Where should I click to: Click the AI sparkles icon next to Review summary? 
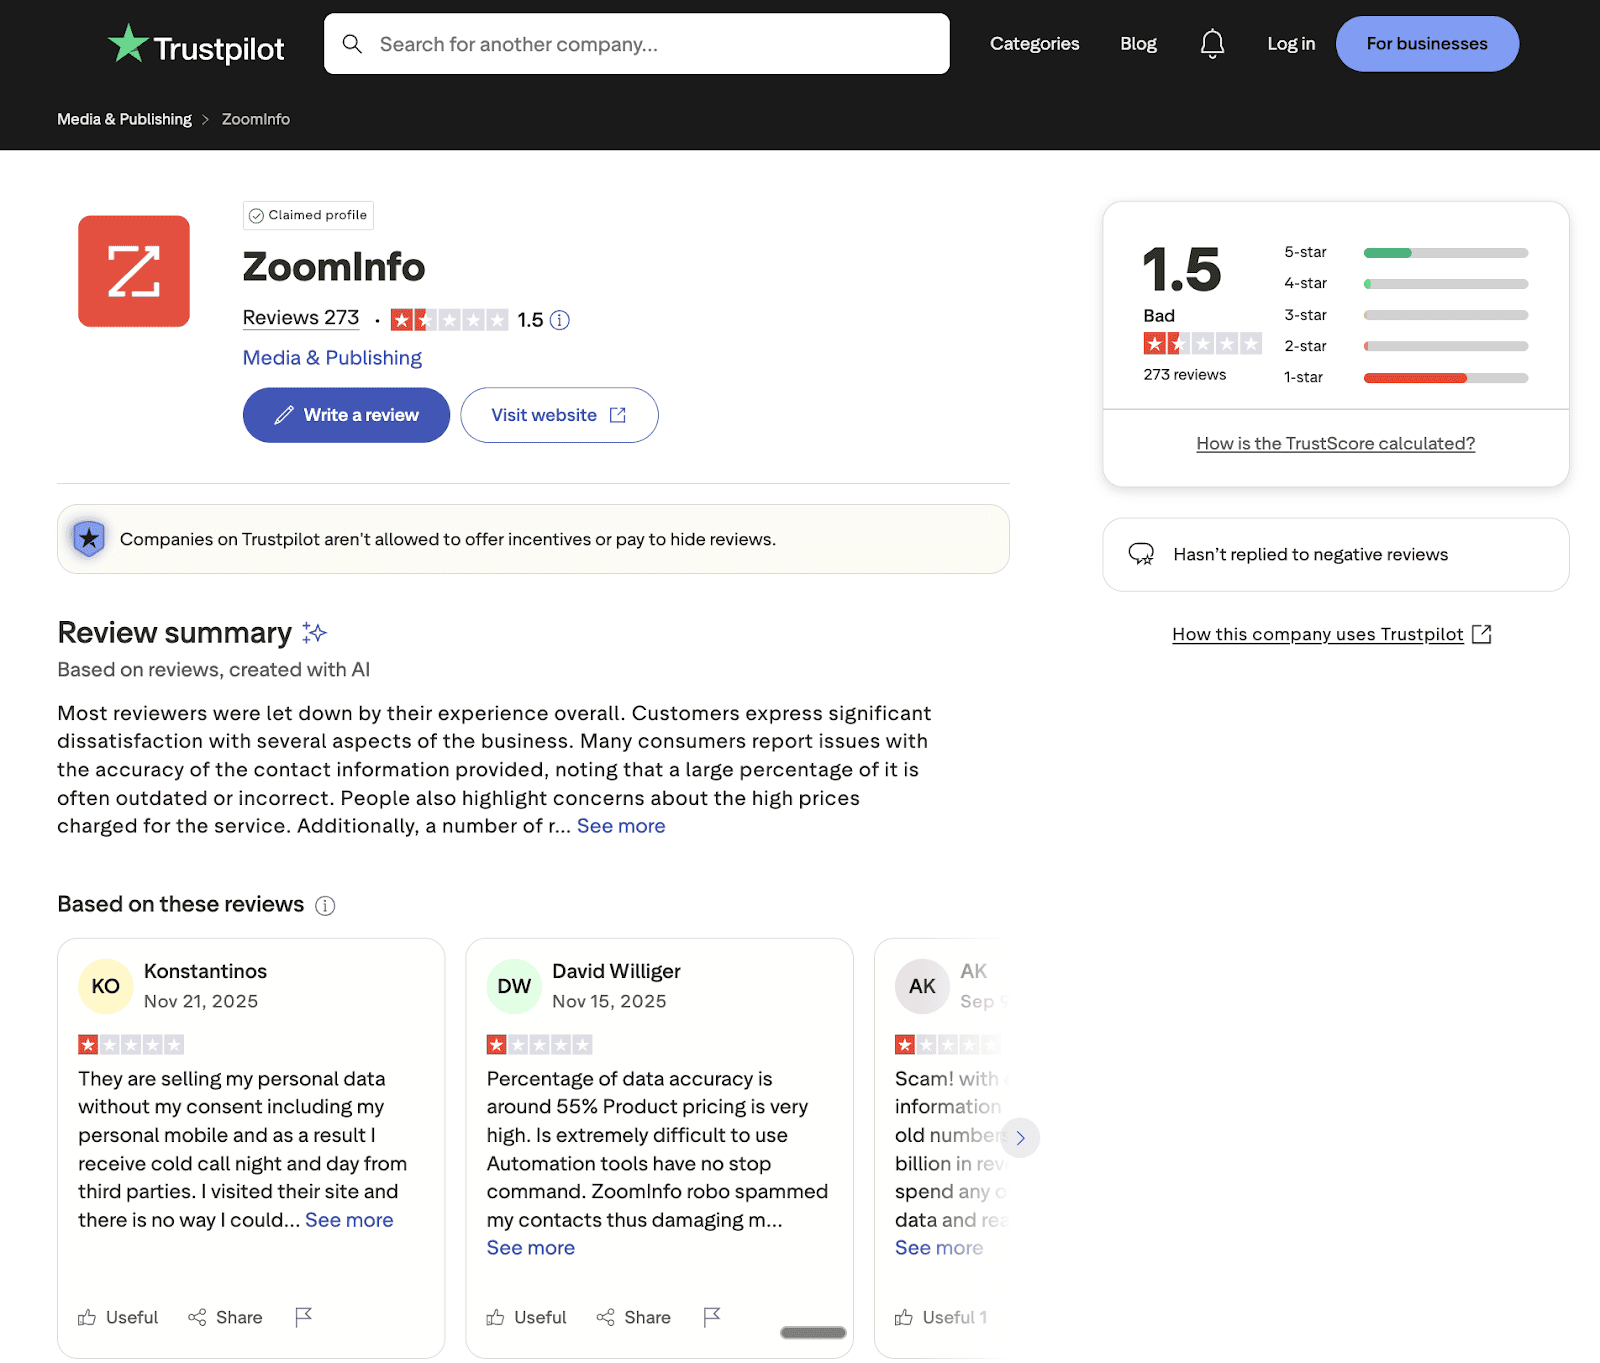click(x=313, y=632)
